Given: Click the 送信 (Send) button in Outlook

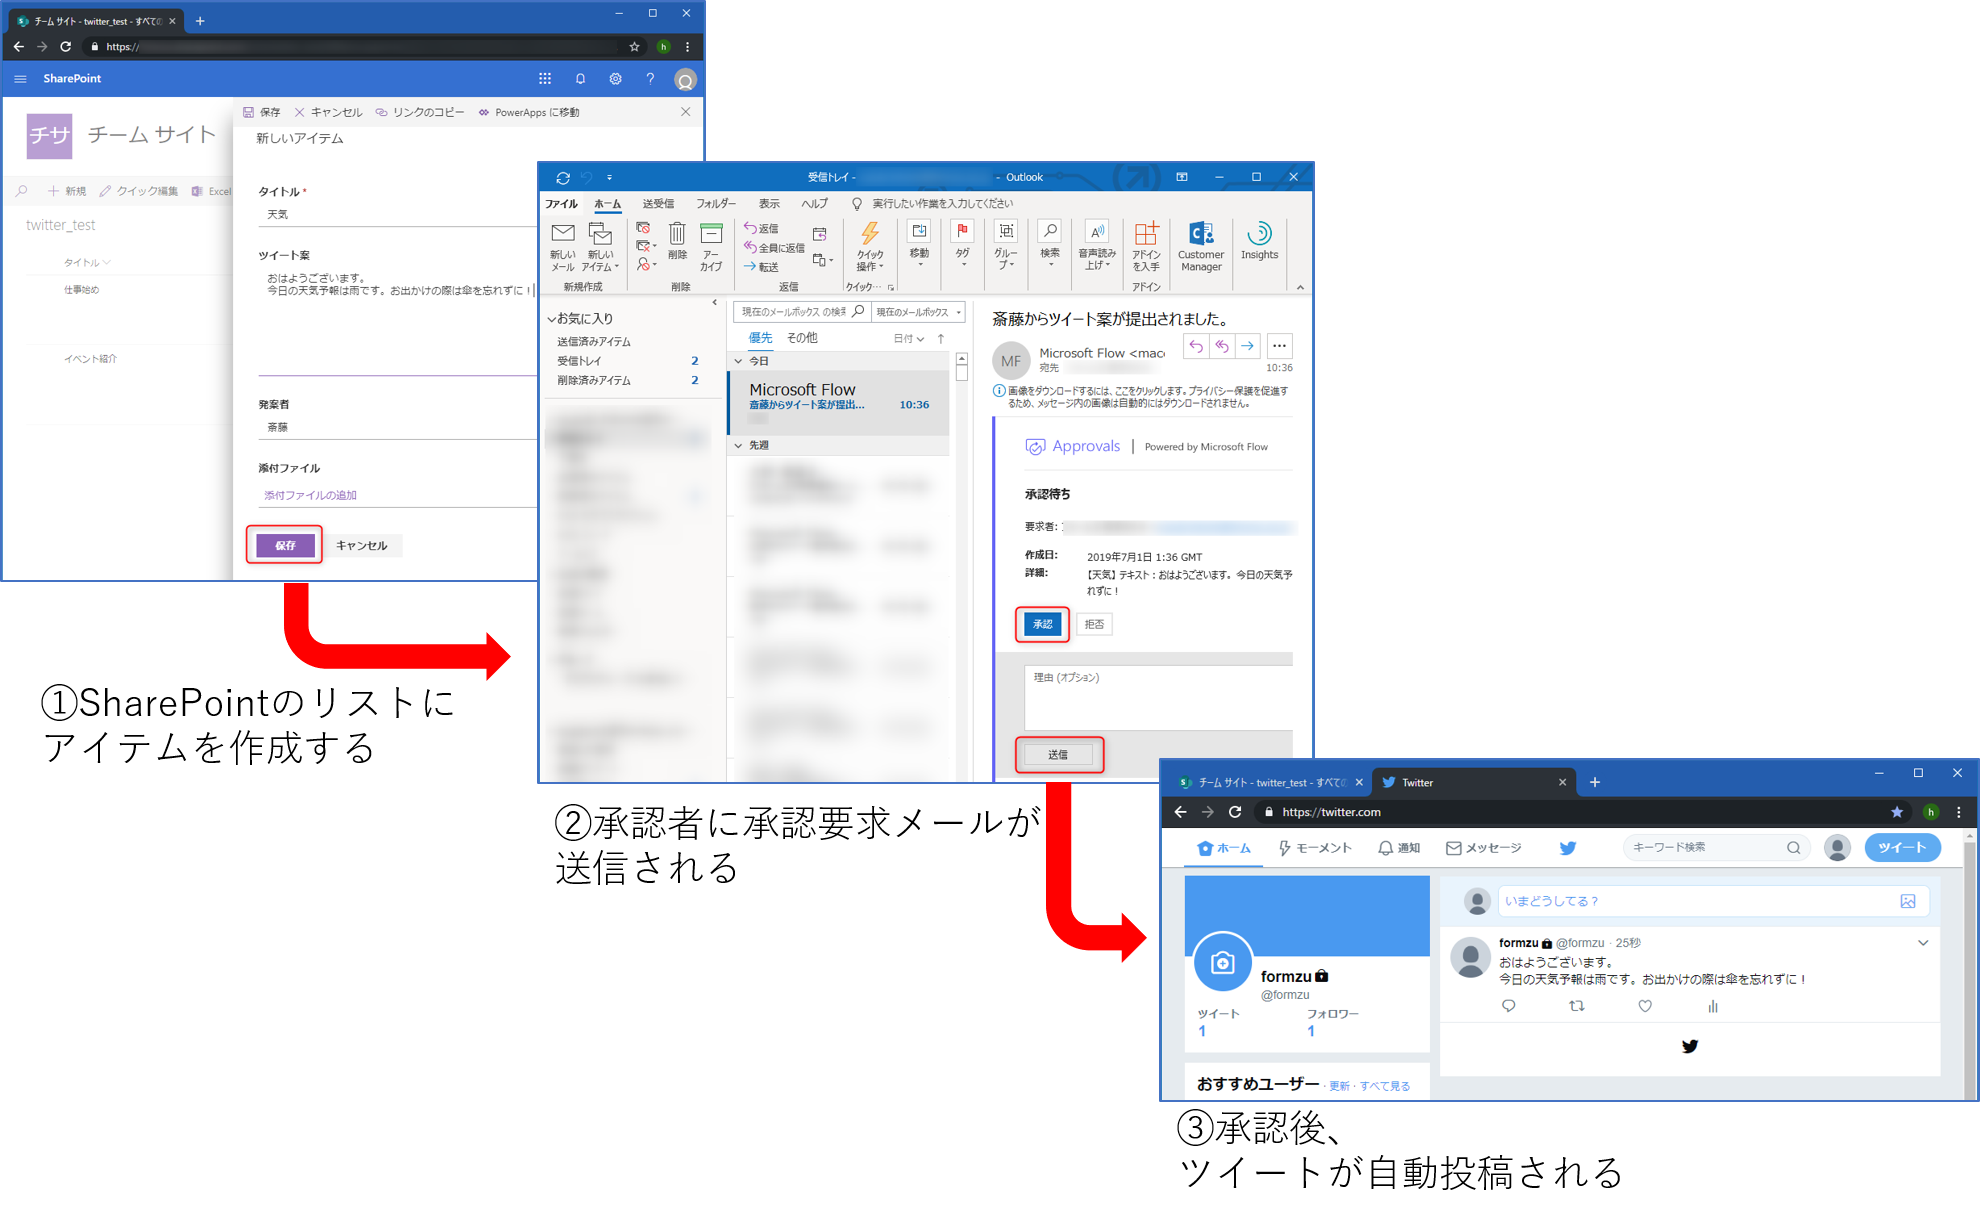Looking at the screenshot, I should [1061, 753].
